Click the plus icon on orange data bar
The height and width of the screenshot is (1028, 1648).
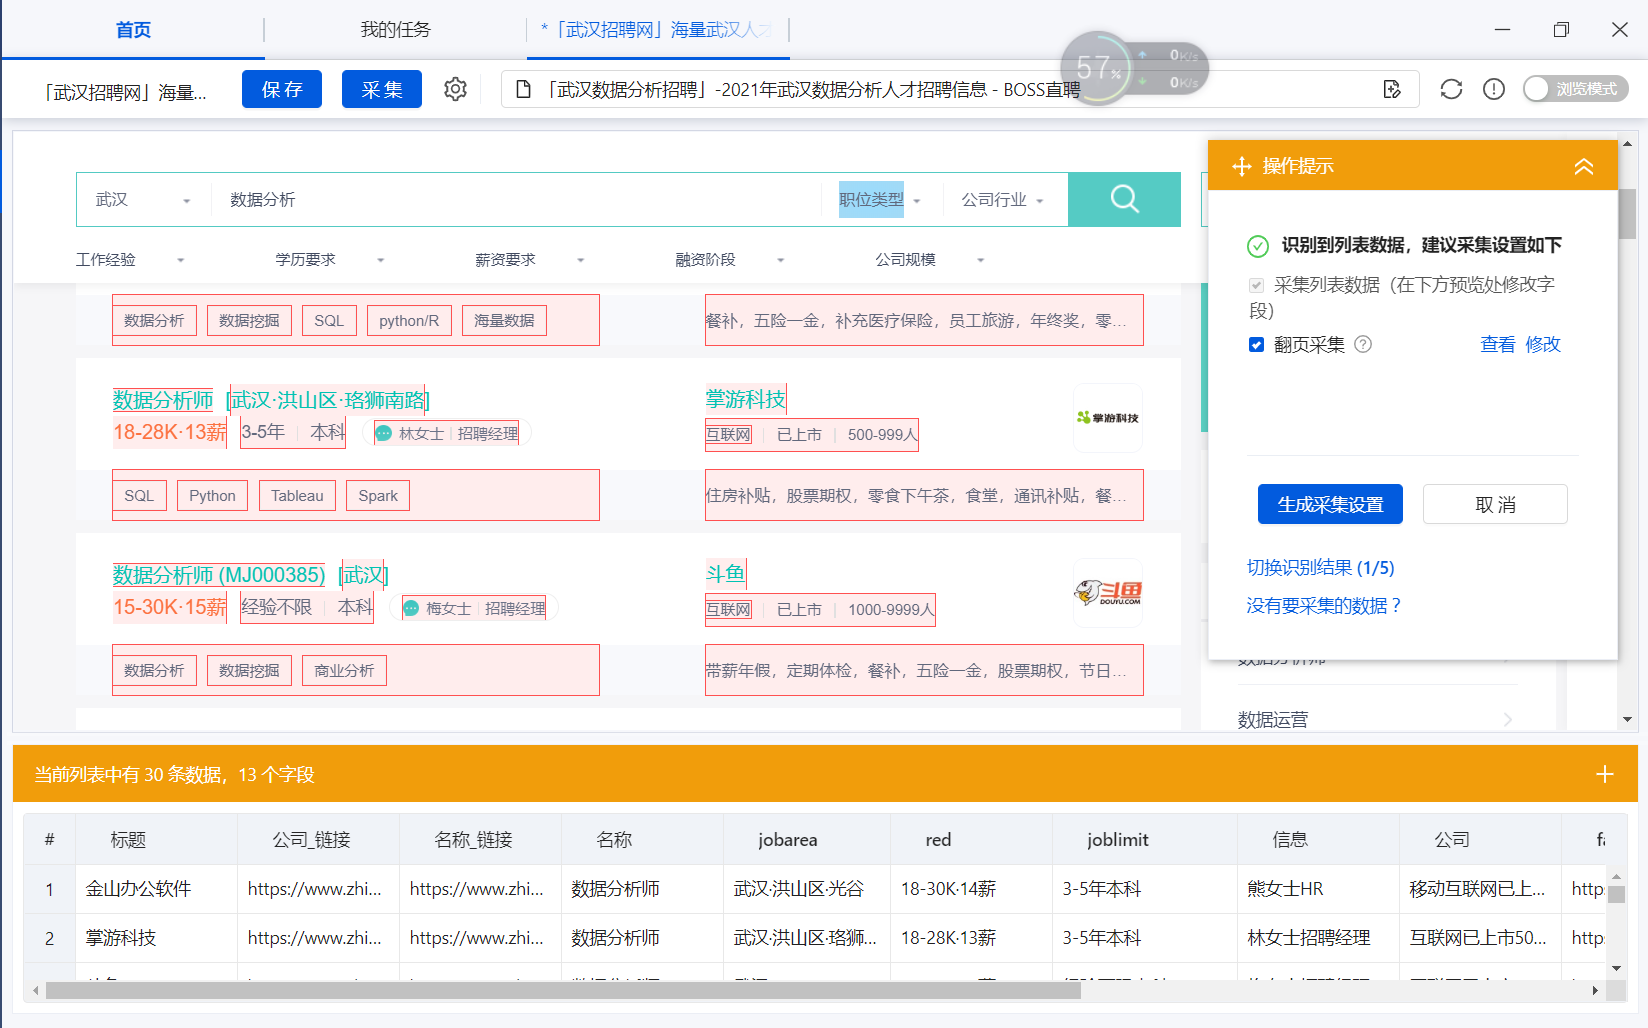[1605, 774]
